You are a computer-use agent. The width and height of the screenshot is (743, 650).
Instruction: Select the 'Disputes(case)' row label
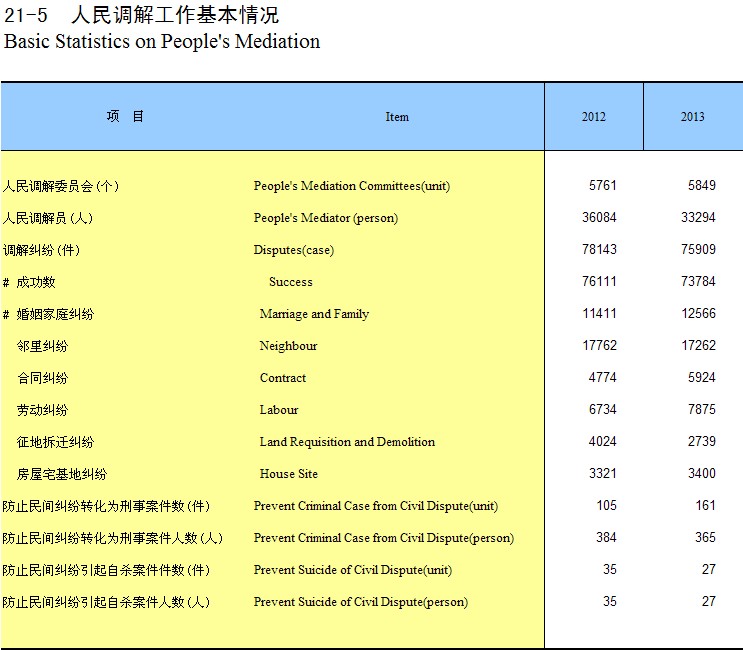click(295, 250)
